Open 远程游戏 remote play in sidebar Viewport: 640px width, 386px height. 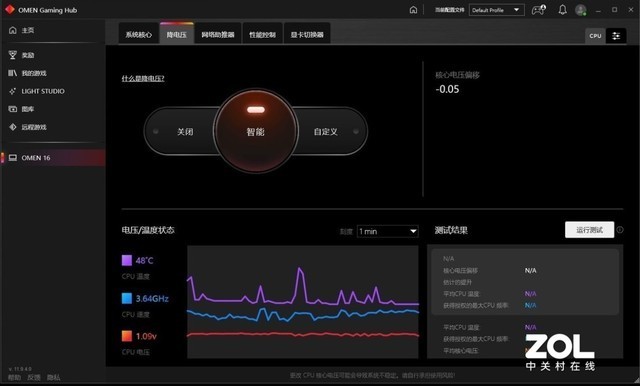pos(28,127)
